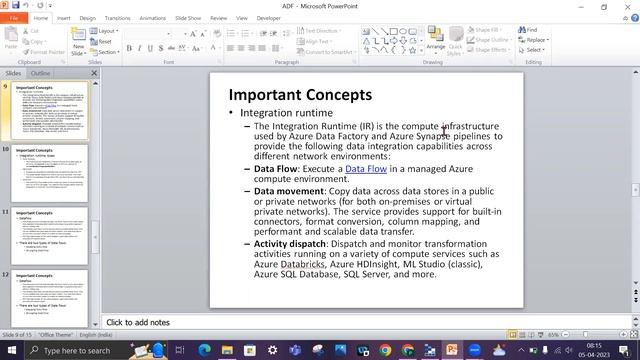Switch to Slide Sorter view

point(522,335)
